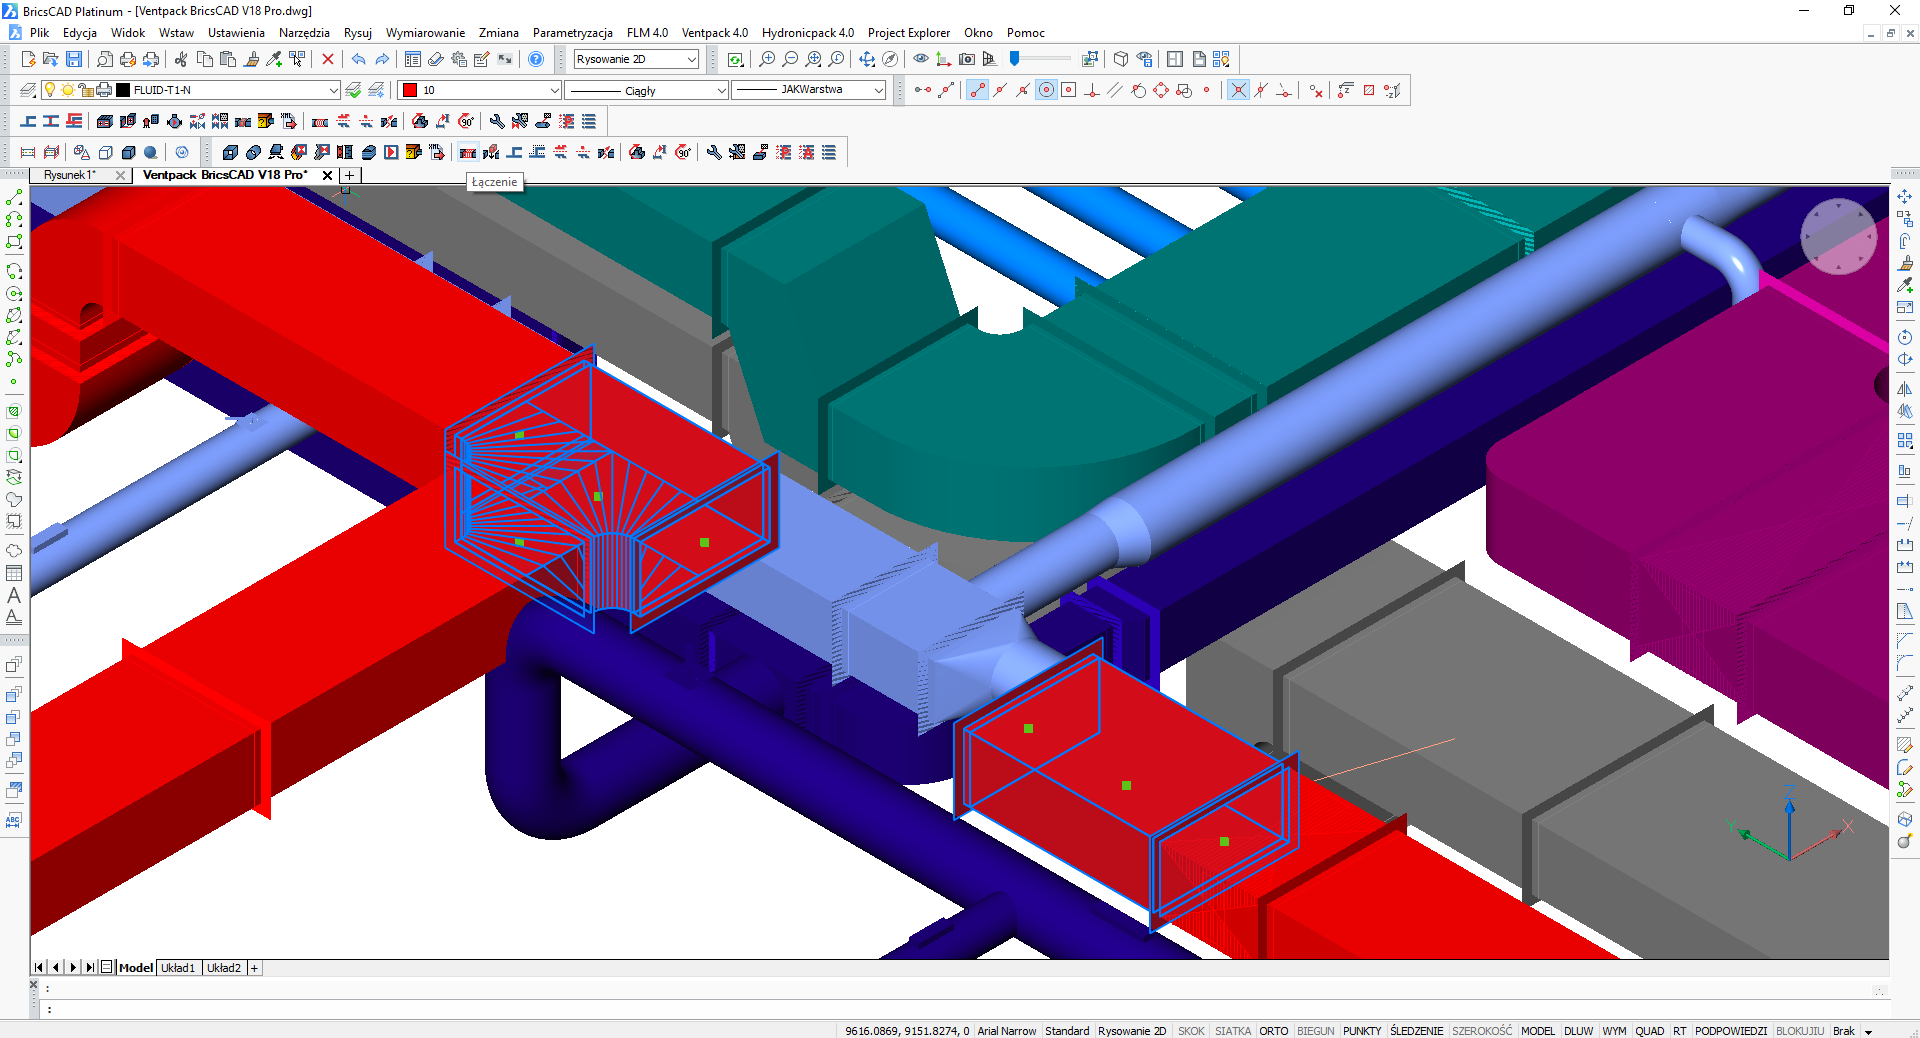Toggle SIATKA grid display
This screenshot has width=1920, height=1038.
point(1232,1031)
